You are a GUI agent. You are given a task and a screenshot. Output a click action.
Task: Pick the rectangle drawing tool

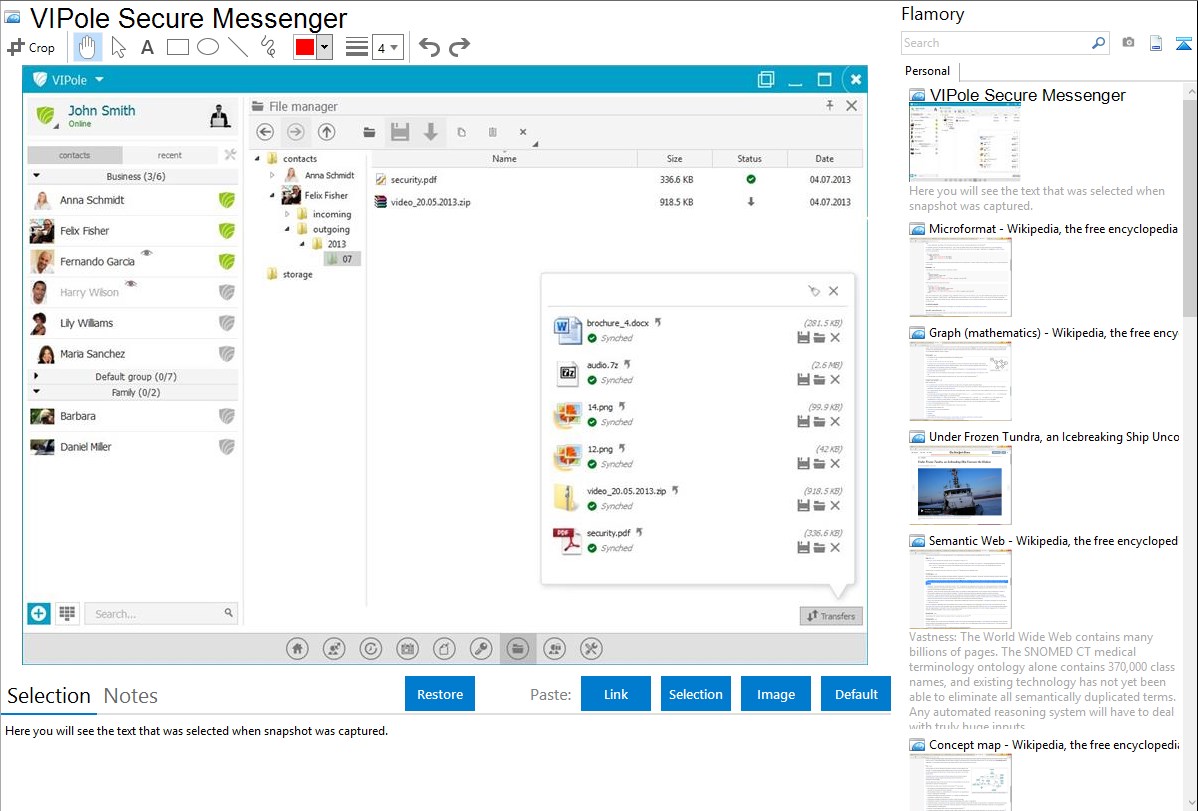click(x=177, y=47)
